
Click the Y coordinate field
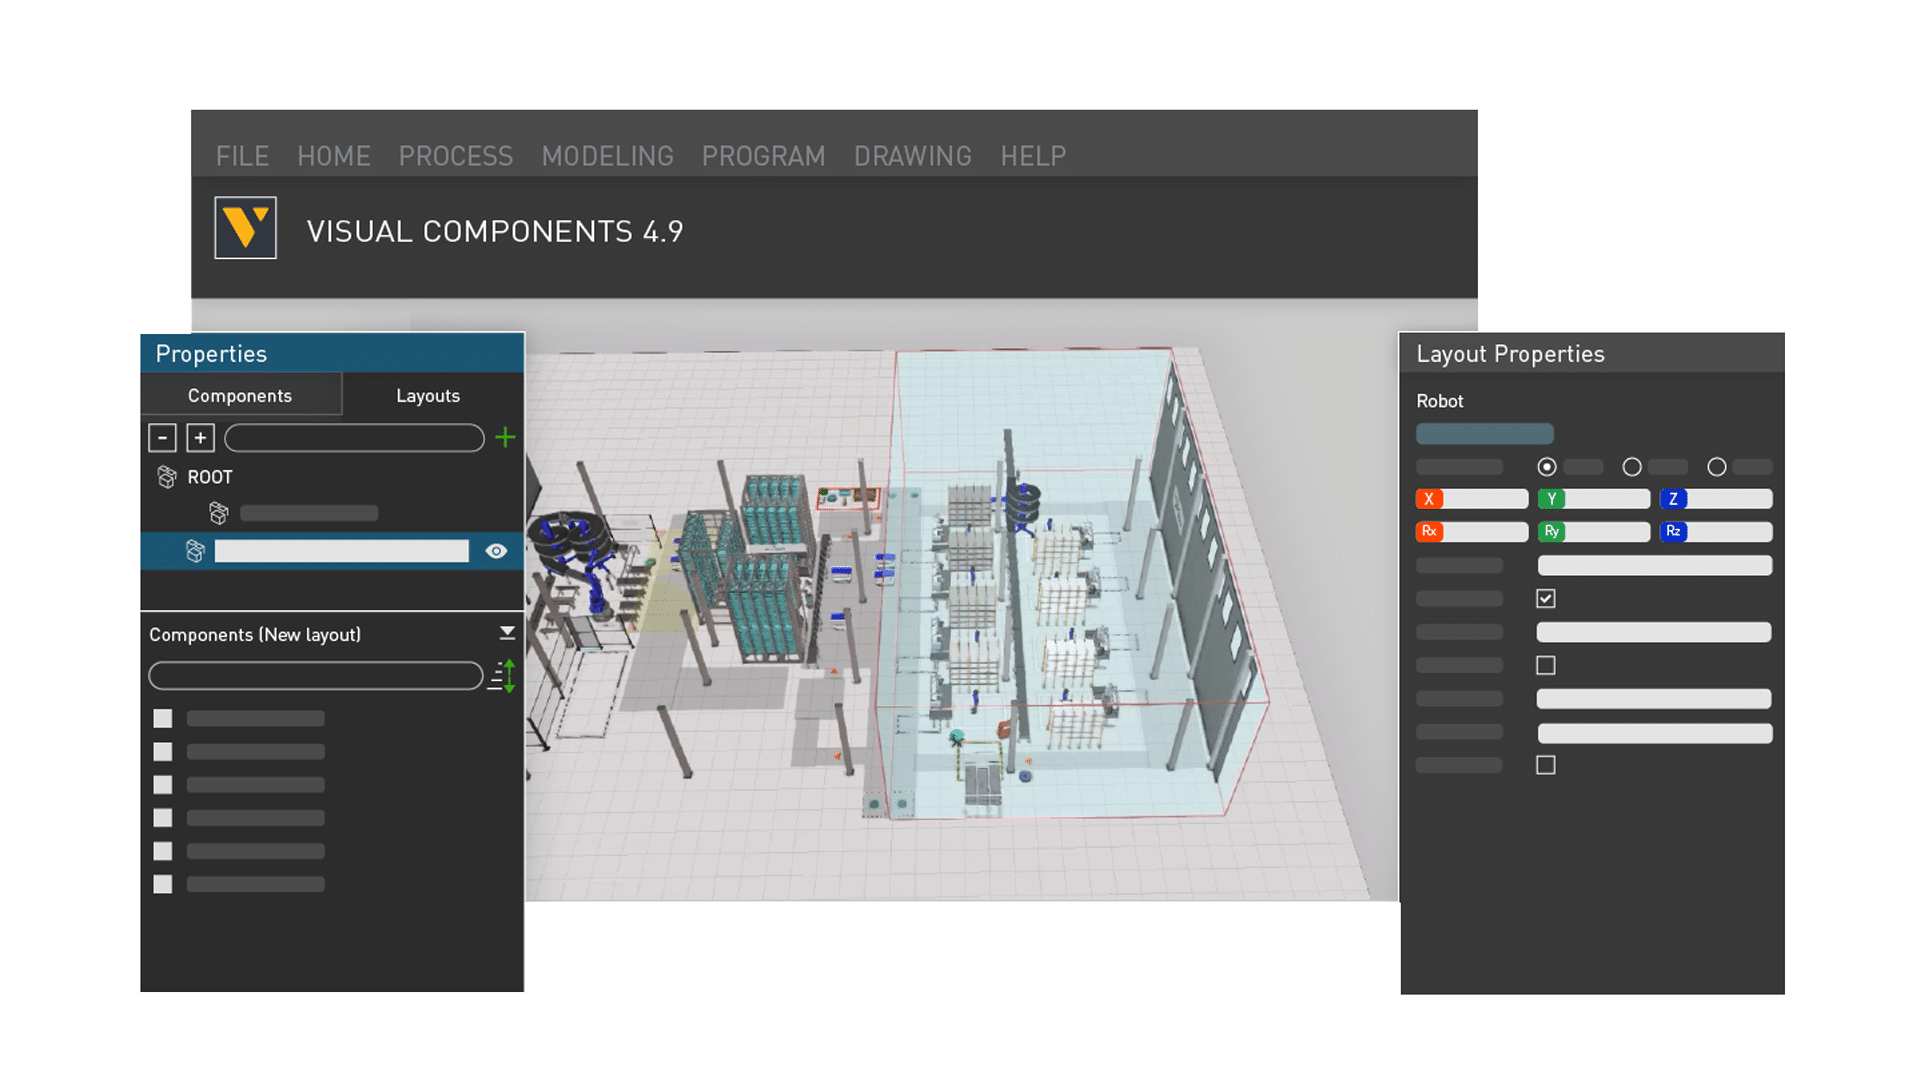coord(1594,499)
